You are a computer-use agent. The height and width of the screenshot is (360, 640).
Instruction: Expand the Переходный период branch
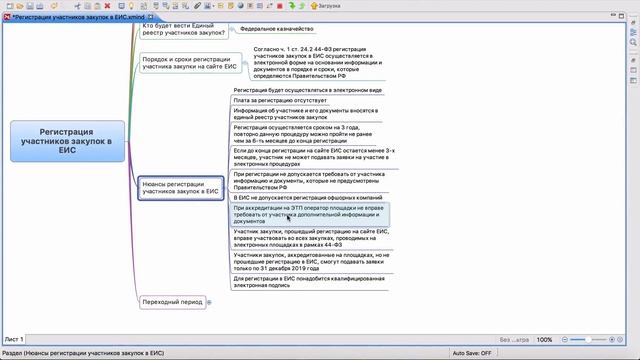click(209, 302)
